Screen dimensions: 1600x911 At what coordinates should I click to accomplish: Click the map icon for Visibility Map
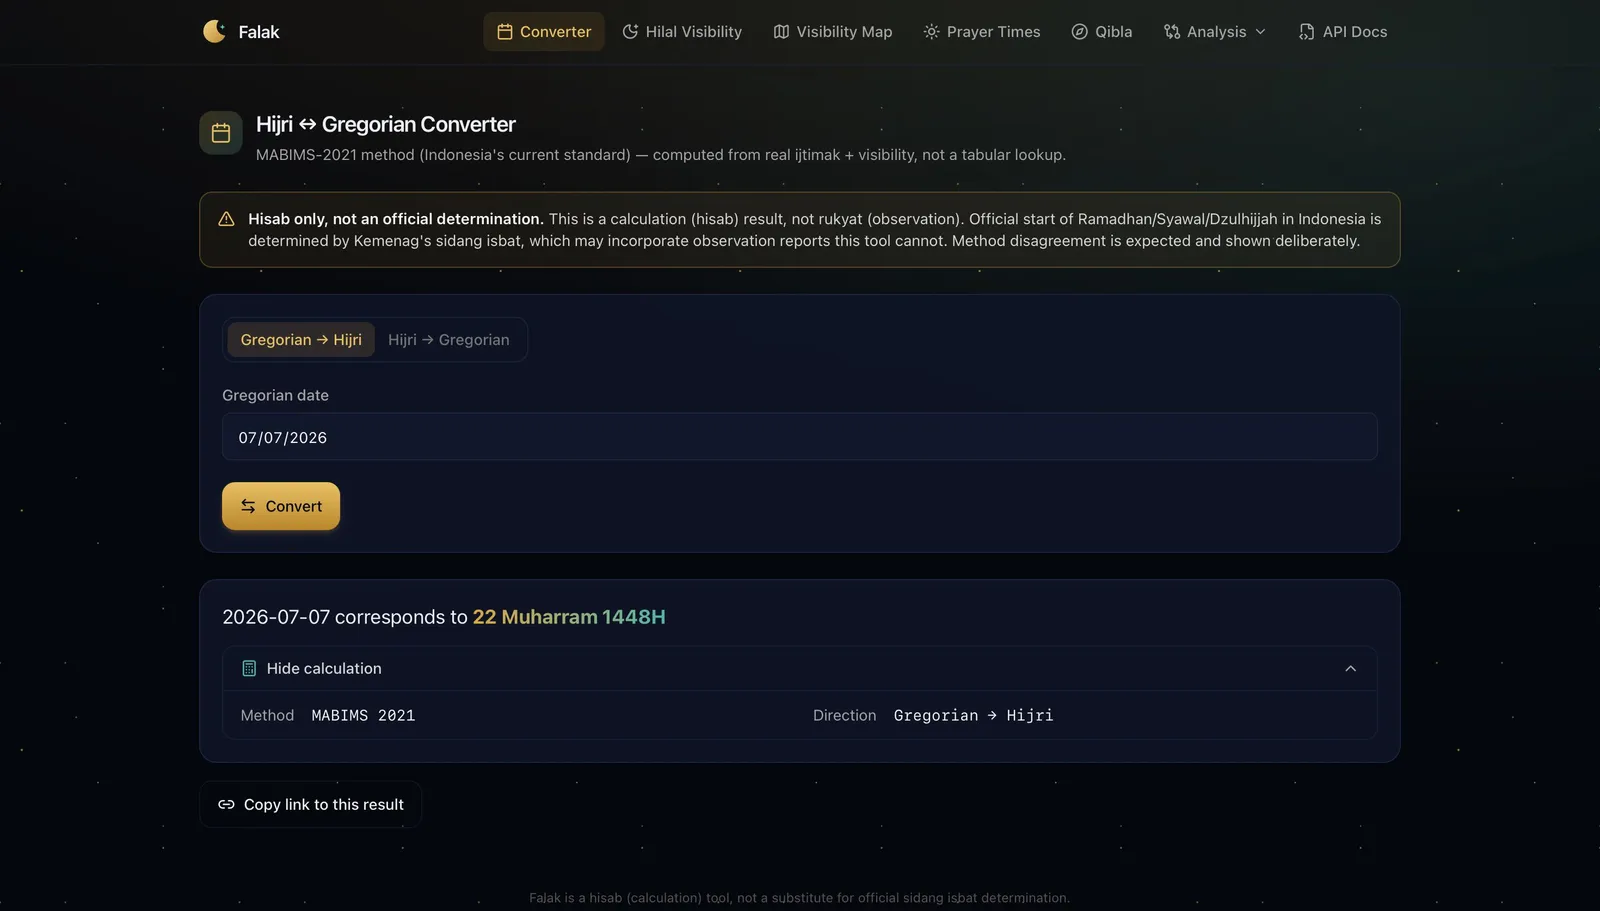pos(781,32)
